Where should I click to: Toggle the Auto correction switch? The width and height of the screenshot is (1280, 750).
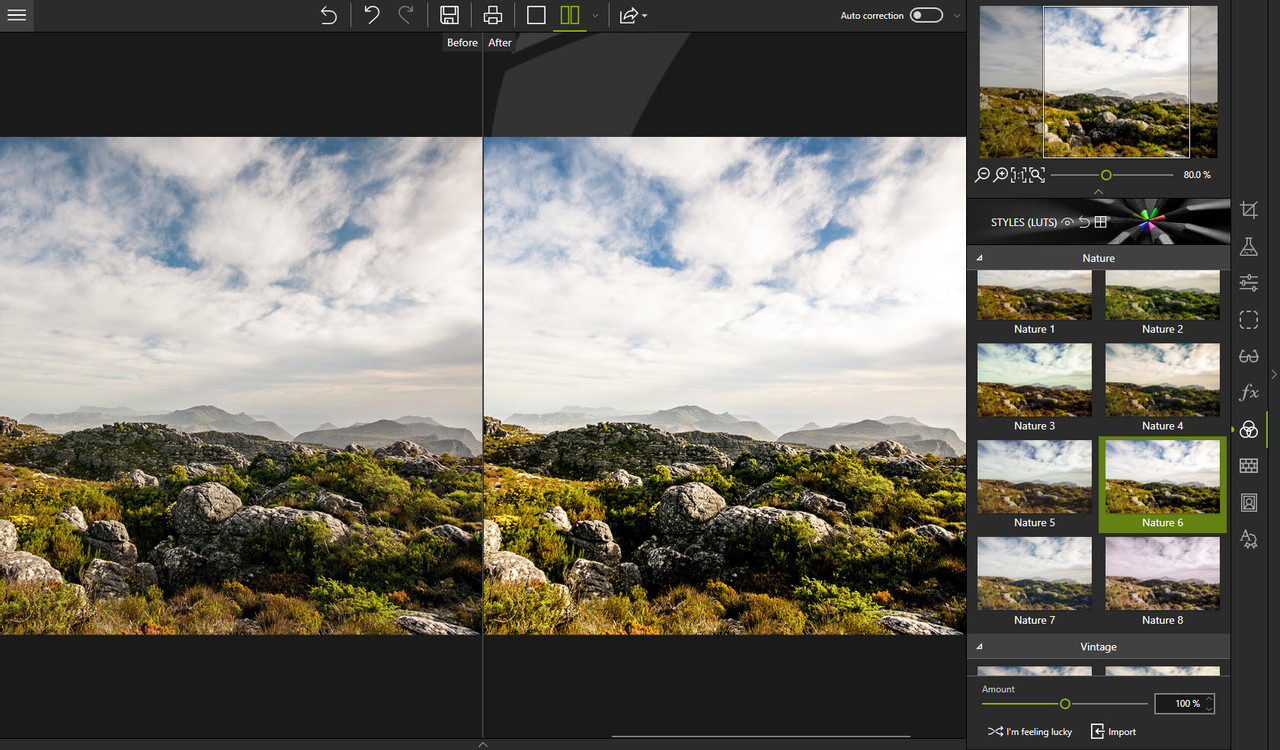pos(926,15)
